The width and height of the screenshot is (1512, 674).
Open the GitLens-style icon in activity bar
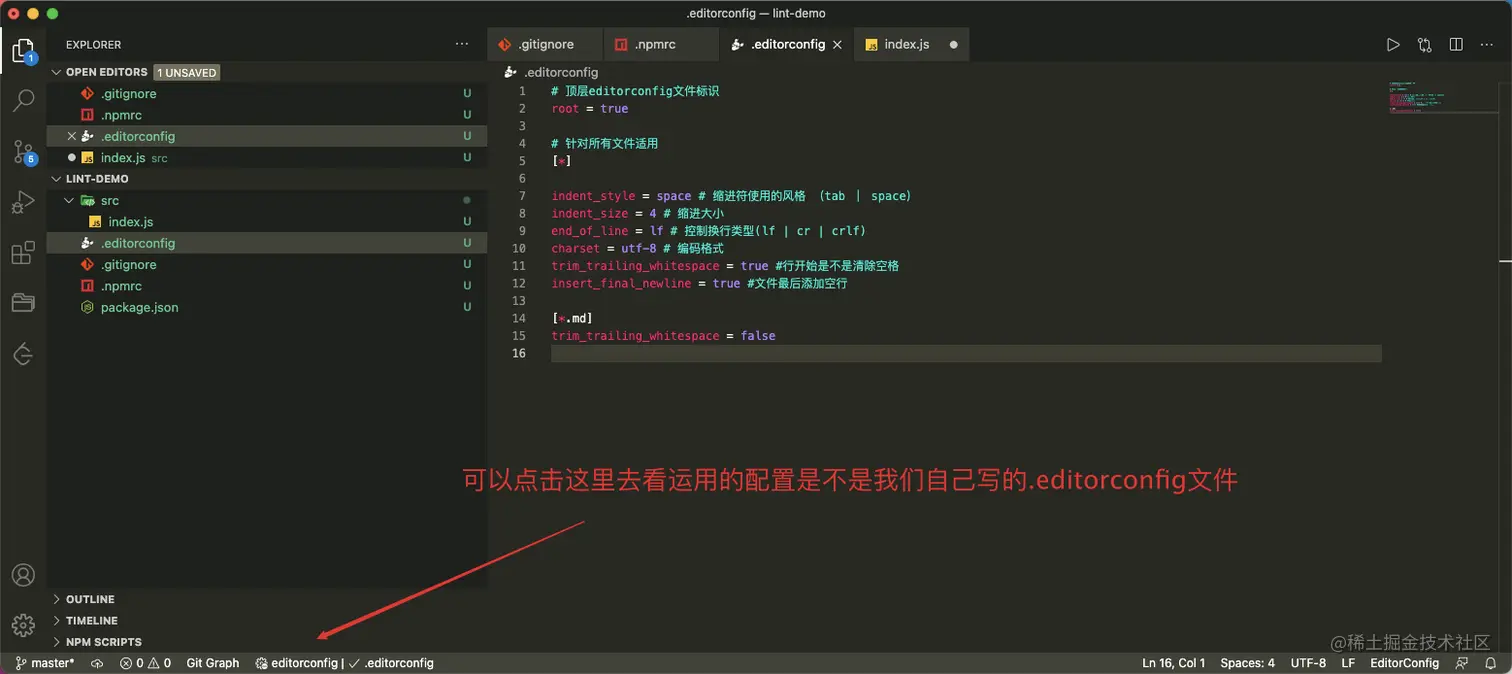tap(23, 354)
